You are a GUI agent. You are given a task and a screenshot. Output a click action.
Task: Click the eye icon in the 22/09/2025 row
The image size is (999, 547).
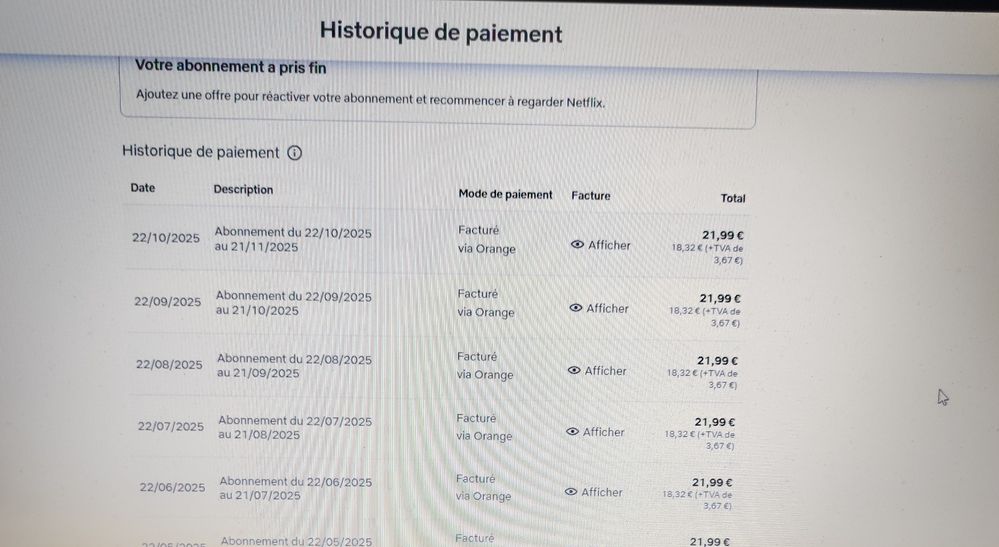coord(575,308)
